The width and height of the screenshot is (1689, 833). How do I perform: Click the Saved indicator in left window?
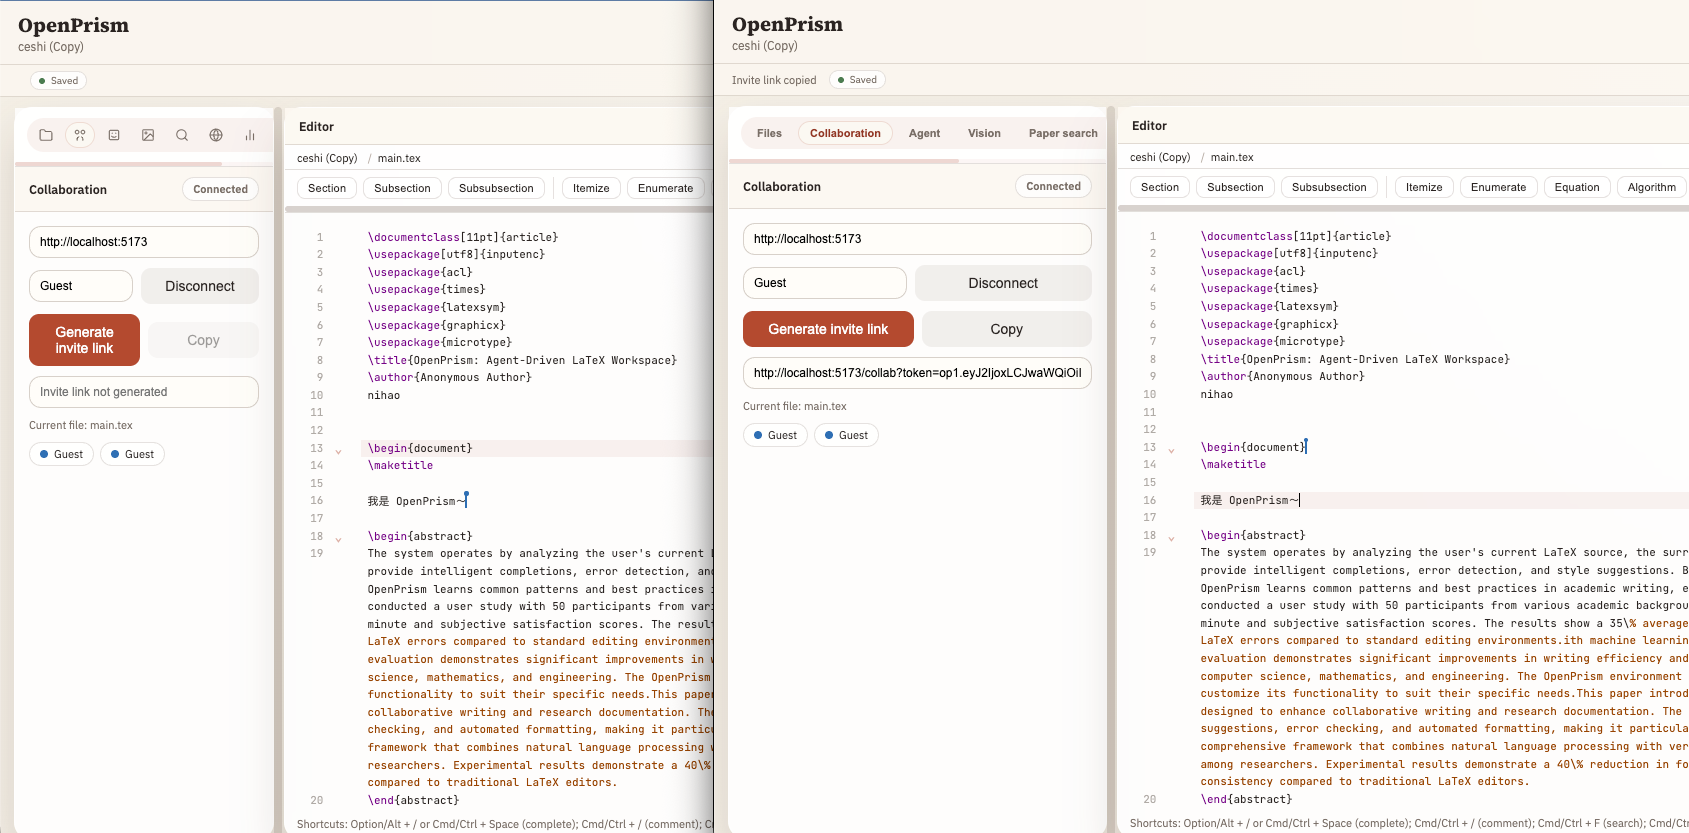tap(58, 81)
